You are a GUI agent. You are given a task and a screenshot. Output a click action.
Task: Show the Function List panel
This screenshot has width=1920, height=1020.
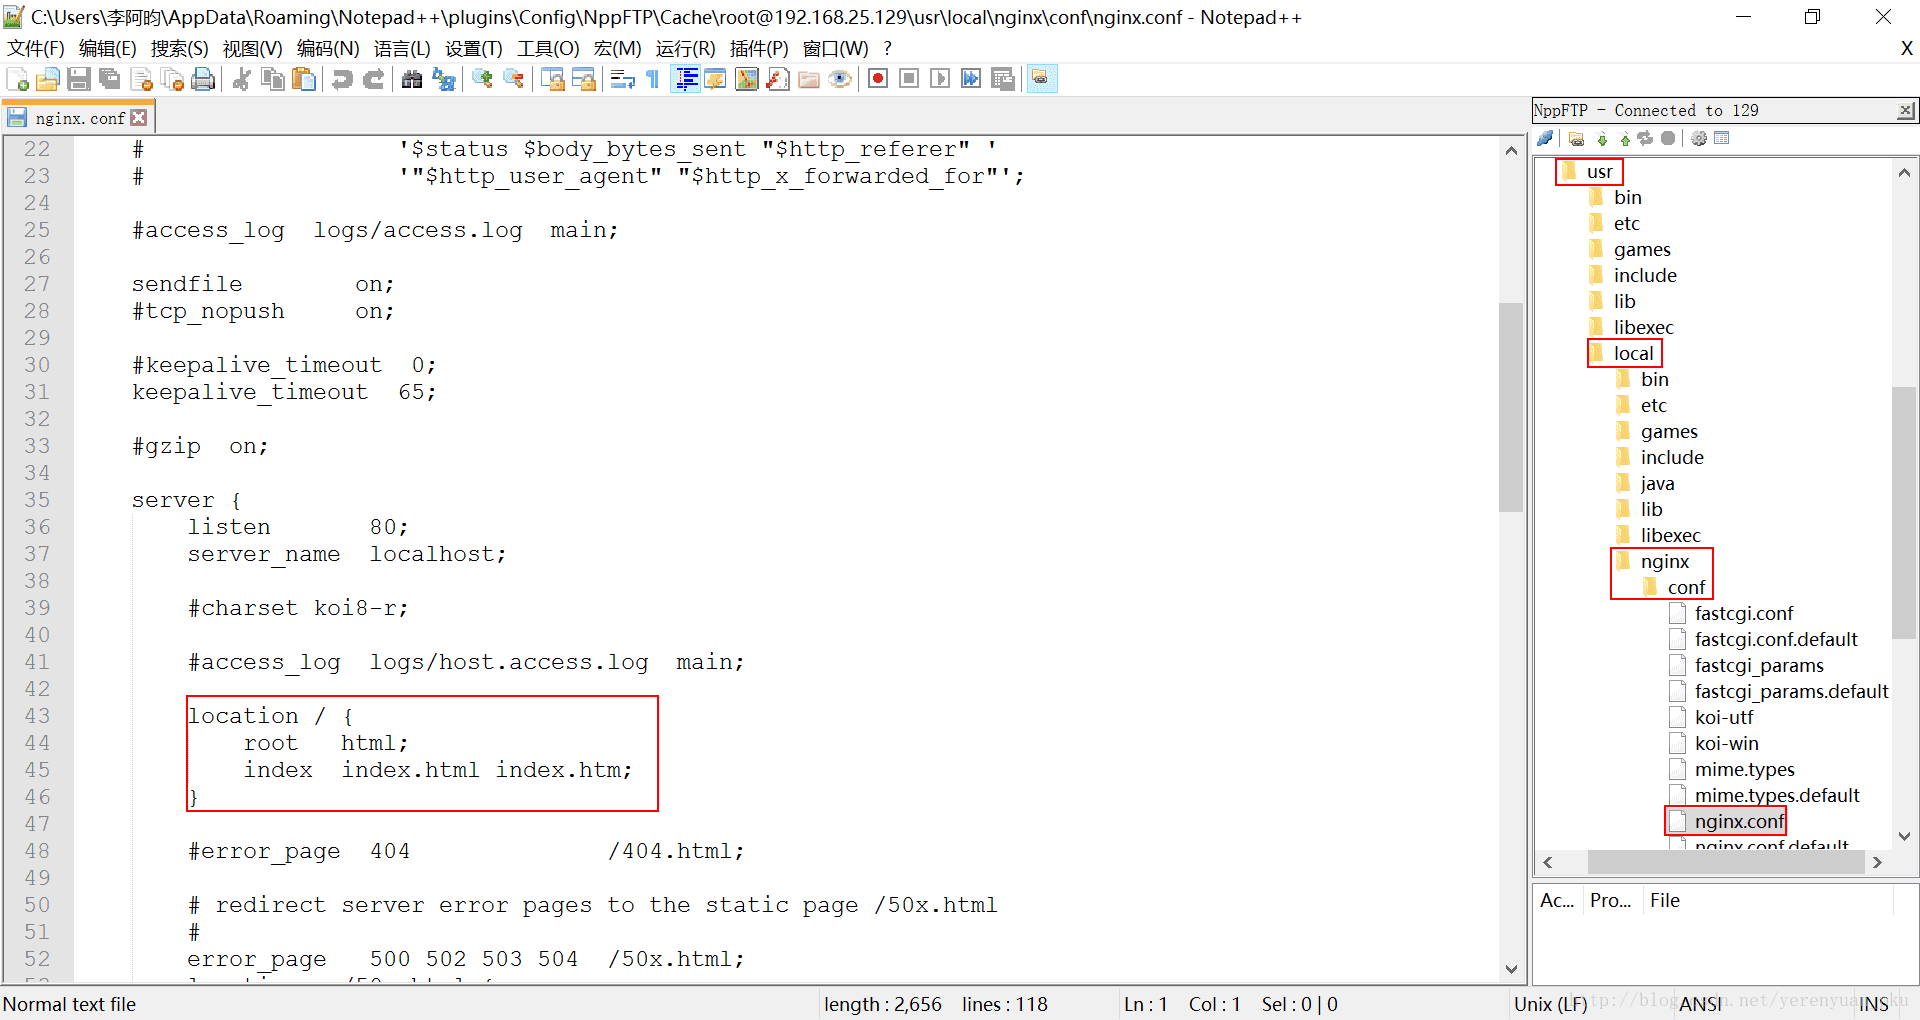[778, 79]
